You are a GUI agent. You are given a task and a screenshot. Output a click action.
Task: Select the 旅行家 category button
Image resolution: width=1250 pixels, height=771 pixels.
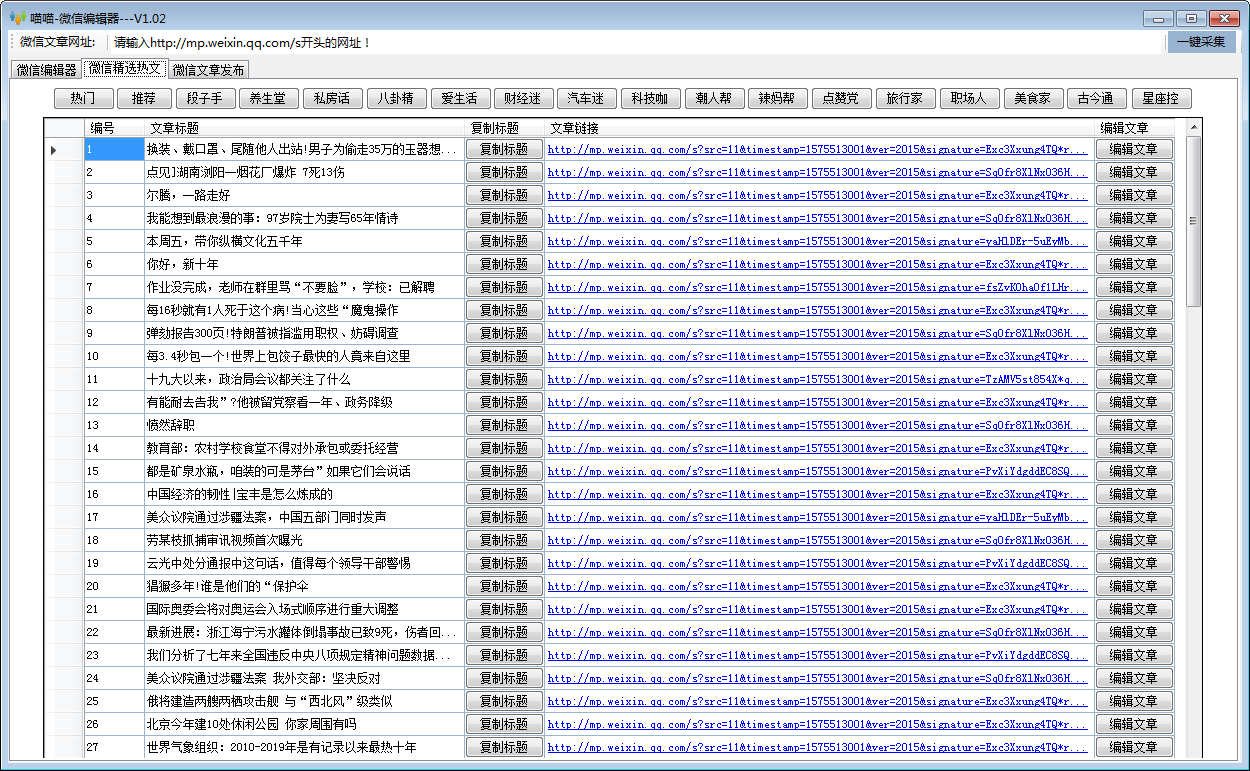point(906,98)
